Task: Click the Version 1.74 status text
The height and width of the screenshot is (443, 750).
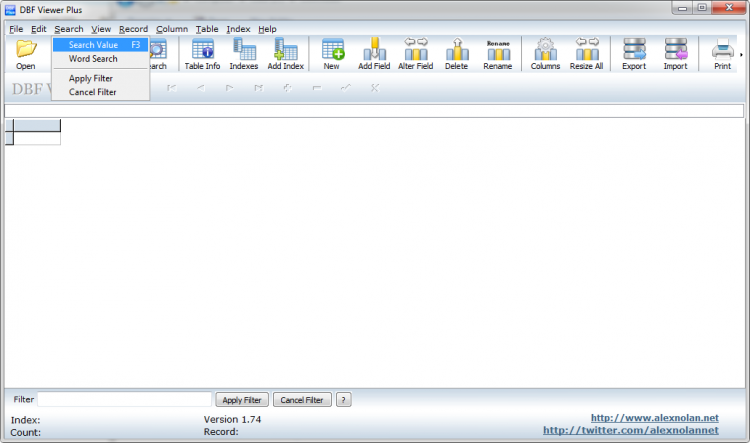Action: (232, 420)
